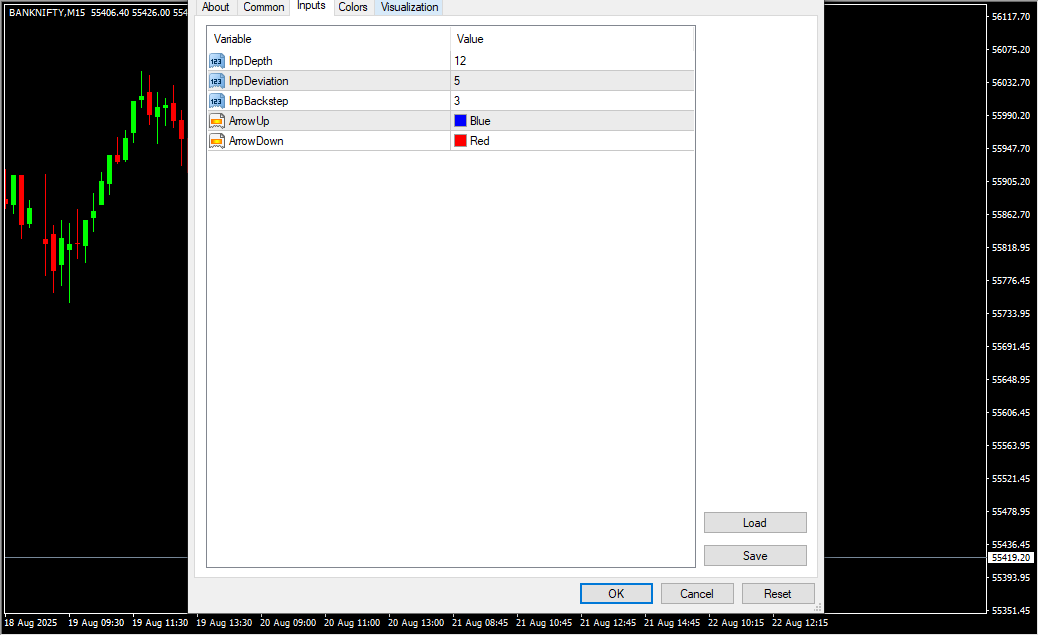Viewport: 1039px width, 636px height.
Task: Click the InpDepth integer type icon
Action: [216, 61]
